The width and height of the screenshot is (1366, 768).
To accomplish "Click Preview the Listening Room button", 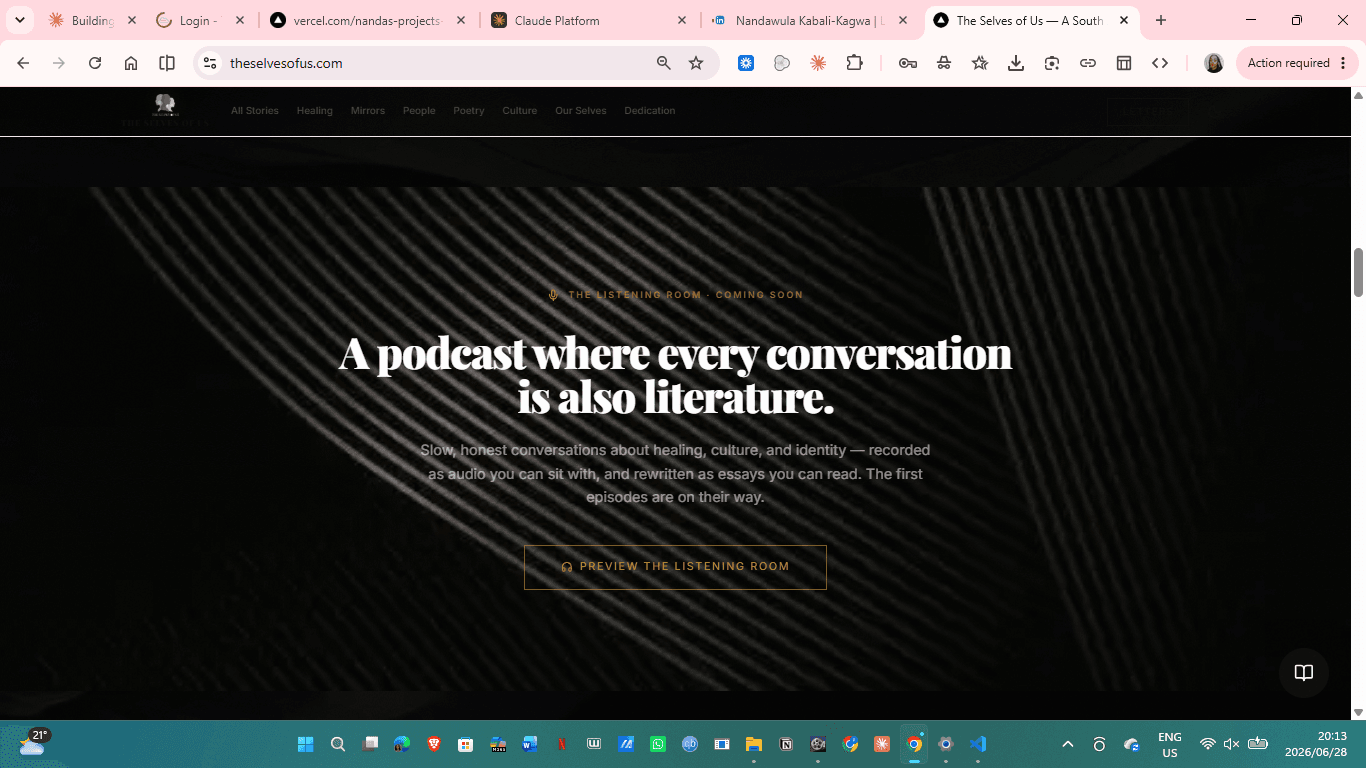I will [x=675, y=567].
